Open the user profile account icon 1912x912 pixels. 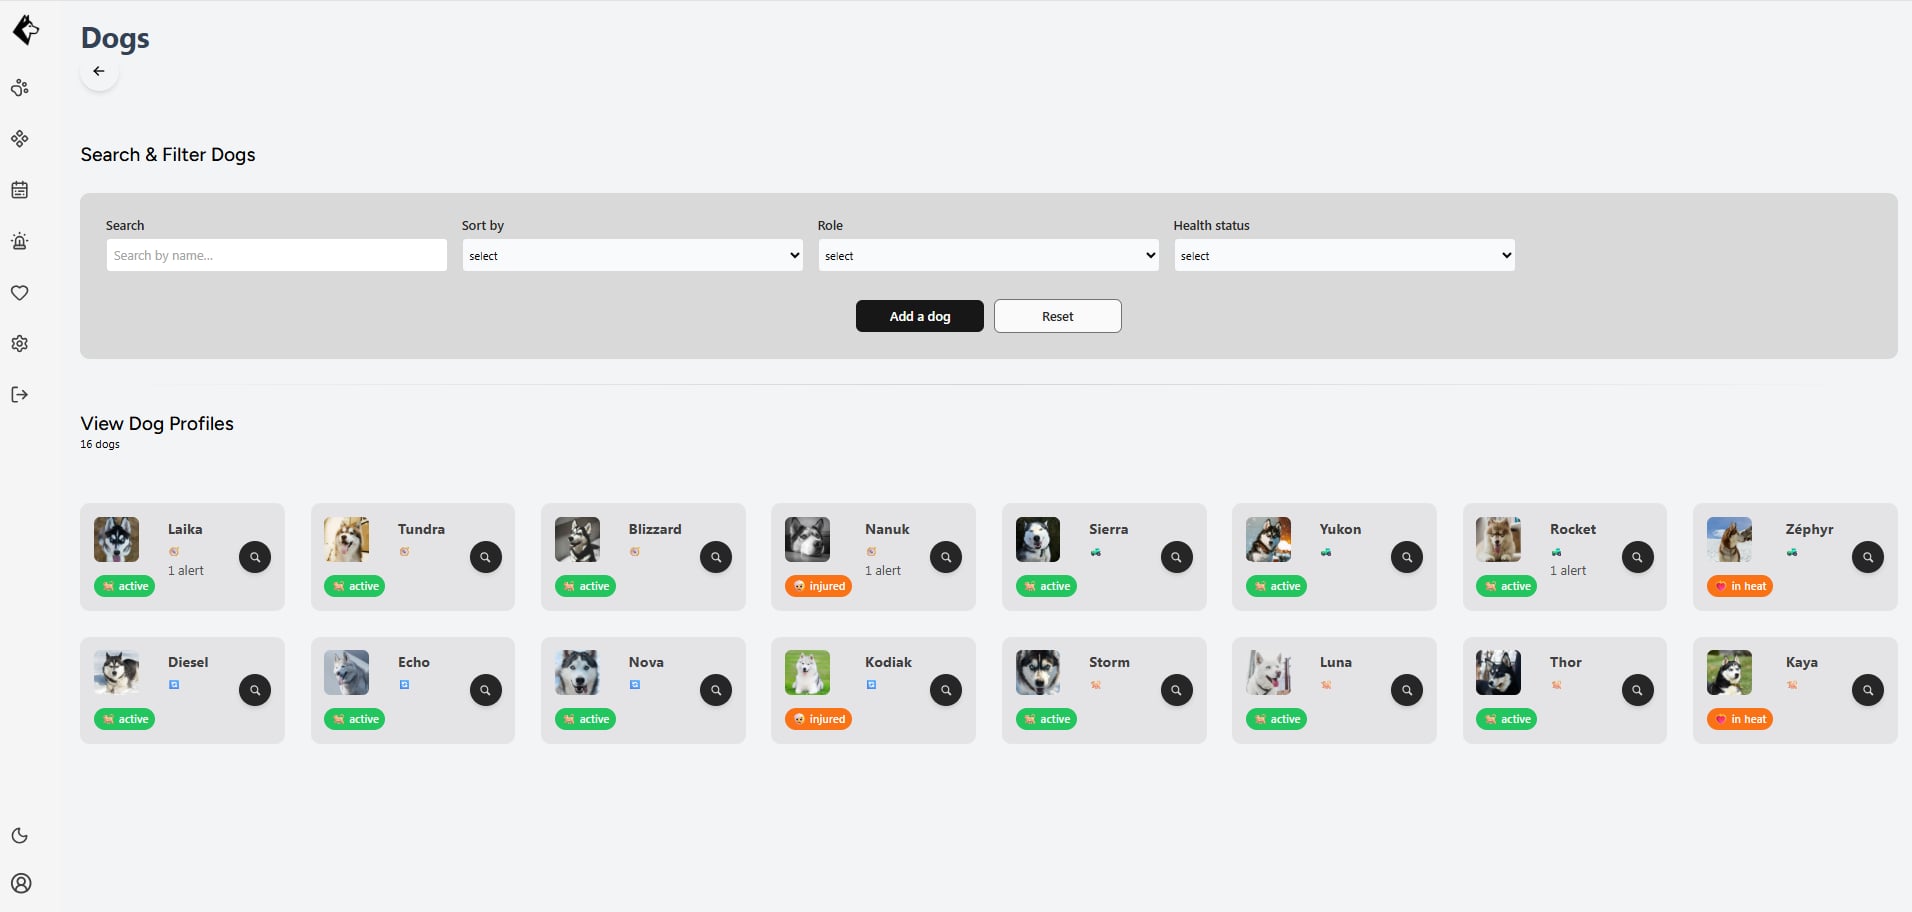tap(21, 883)
